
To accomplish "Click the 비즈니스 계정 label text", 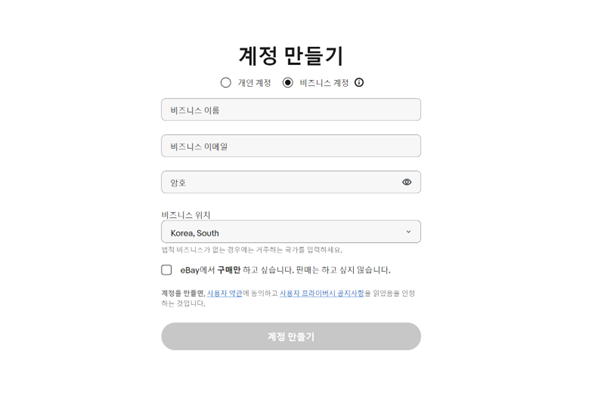I will click(x=324, y=83).
